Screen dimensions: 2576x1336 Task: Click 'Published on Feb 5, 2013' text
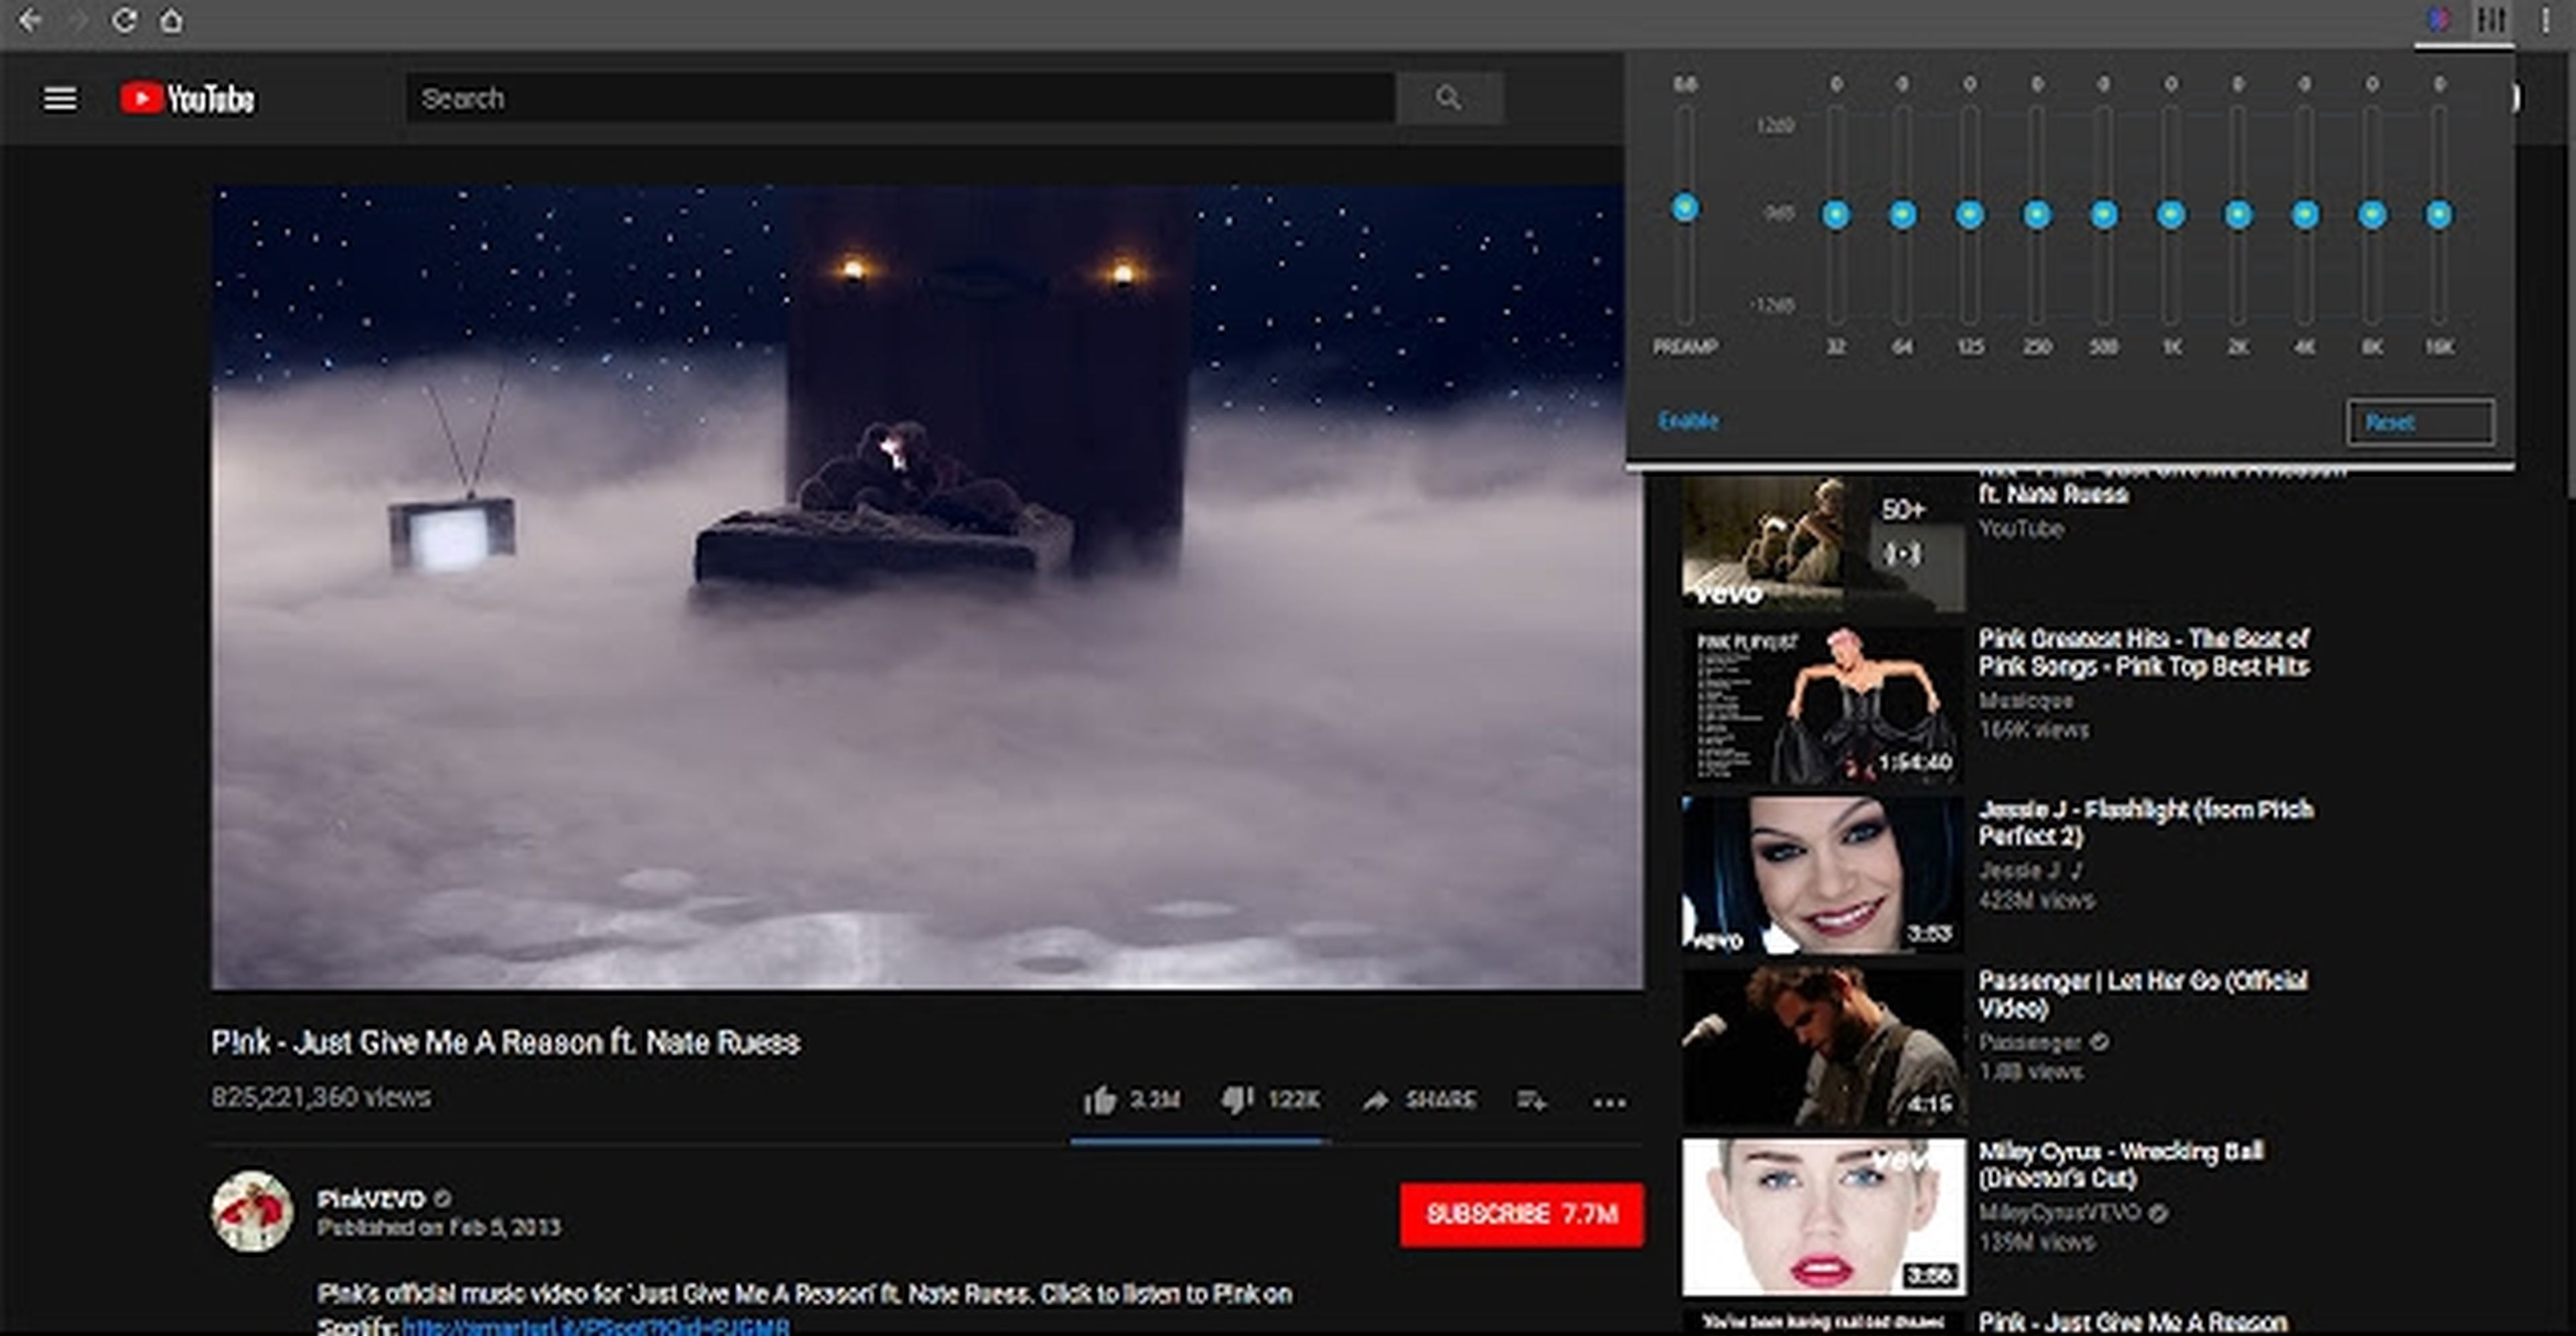click(x=439, y=1227)
